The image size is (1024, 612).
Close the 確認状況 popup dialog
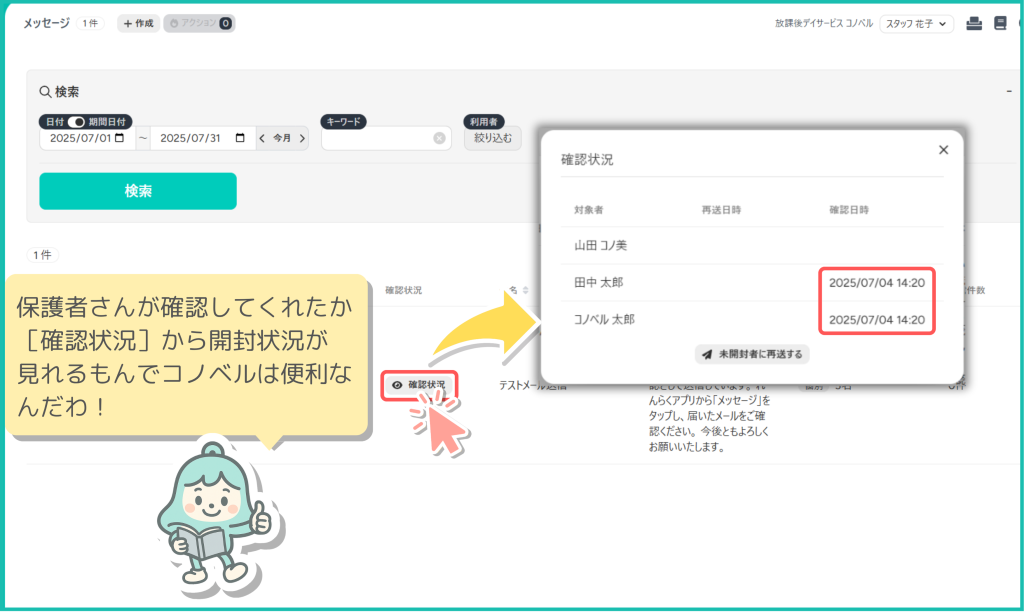tap(943, 150)
